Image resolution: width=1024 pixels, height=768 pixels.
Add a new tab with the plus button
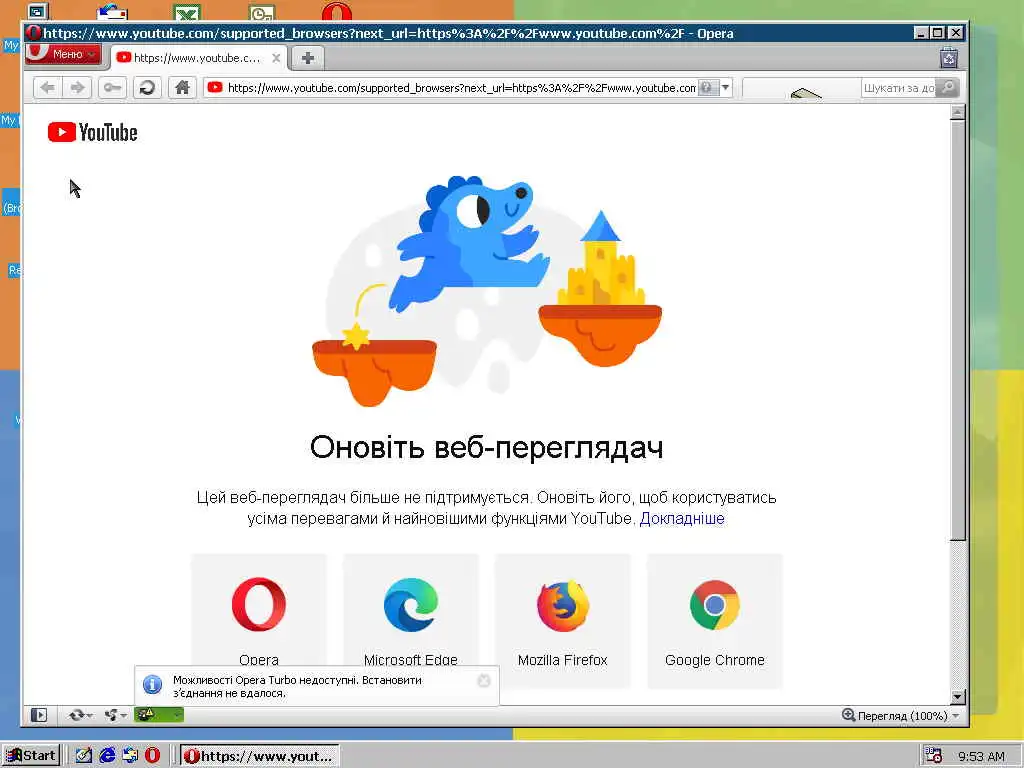[x=308, y=58]
